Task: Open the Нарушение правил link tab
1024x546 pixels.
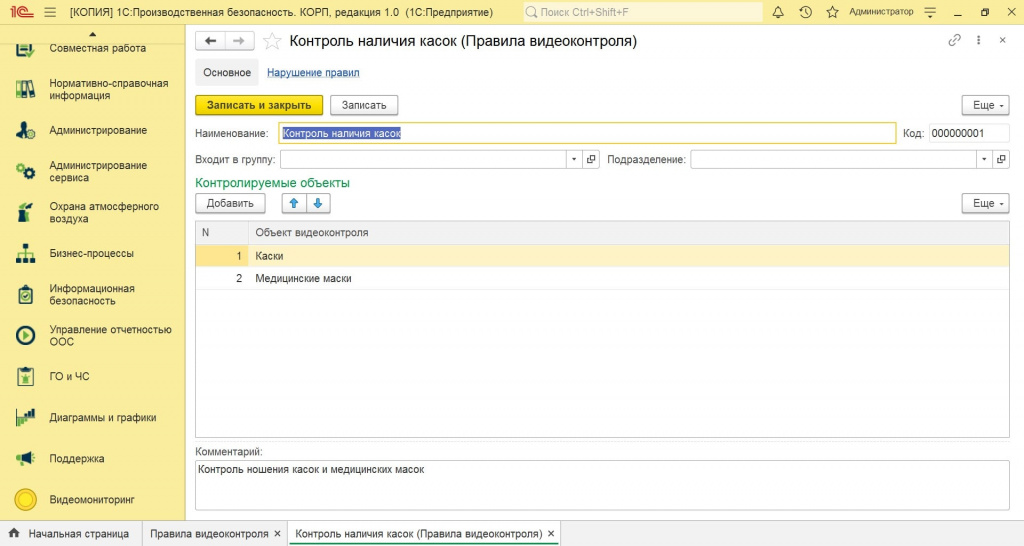Action: (x=313, y=72)
